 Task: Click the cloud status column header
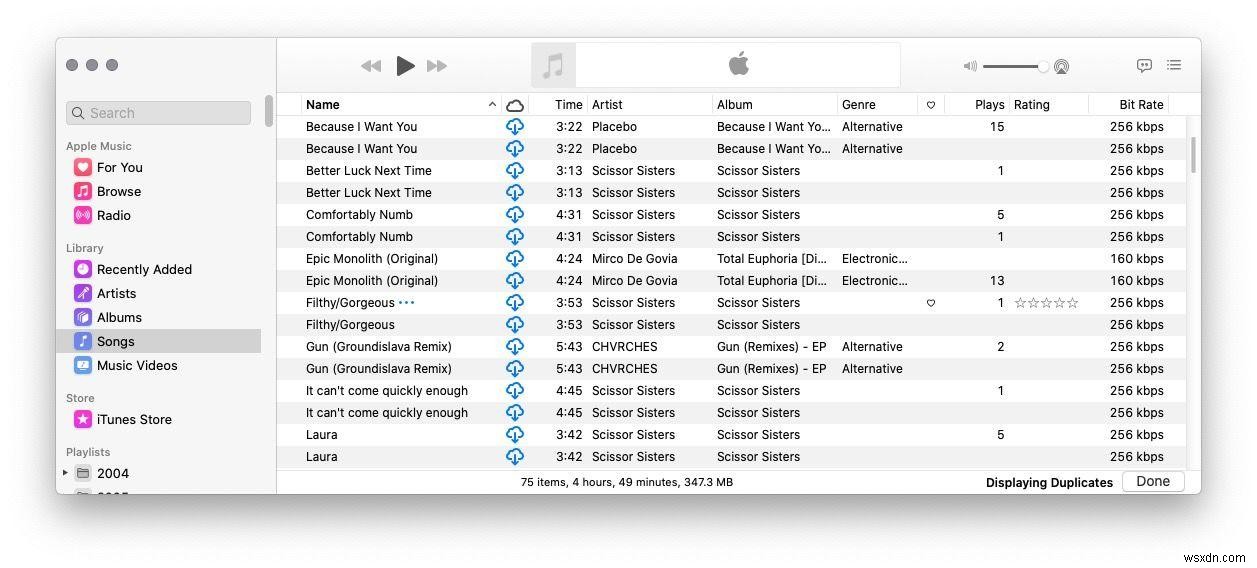tap(515, 104)
